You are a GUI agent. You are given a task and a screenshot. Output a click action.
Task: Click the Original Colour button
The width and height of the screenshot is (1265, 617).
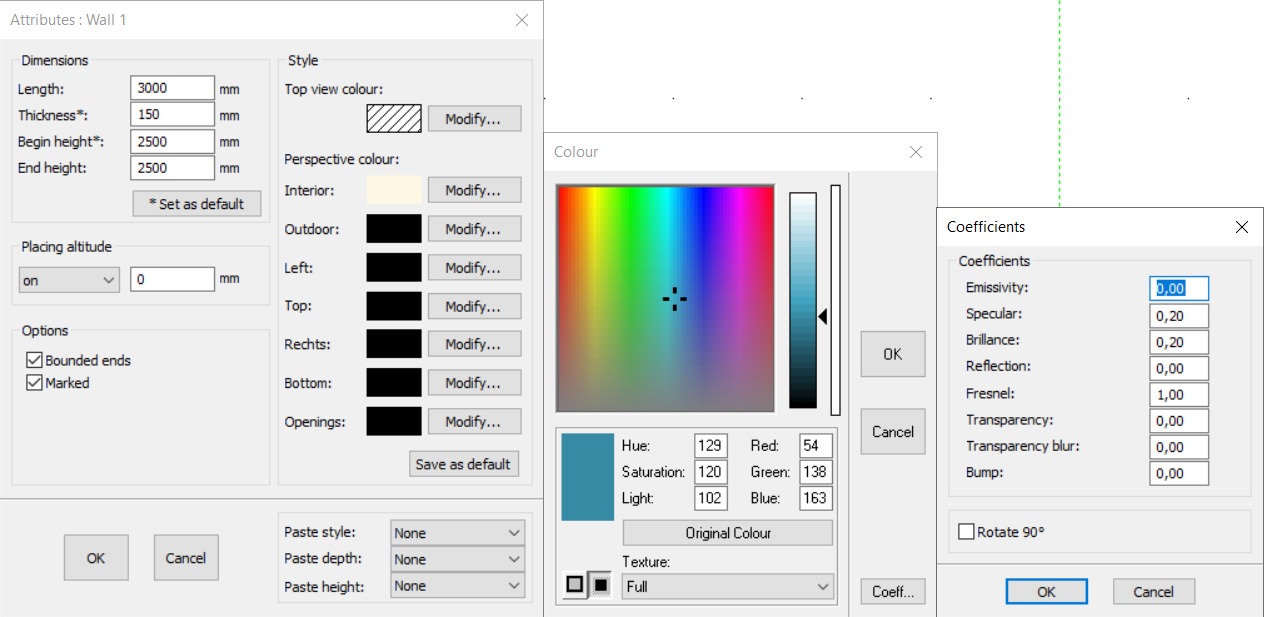coord(727,533)
